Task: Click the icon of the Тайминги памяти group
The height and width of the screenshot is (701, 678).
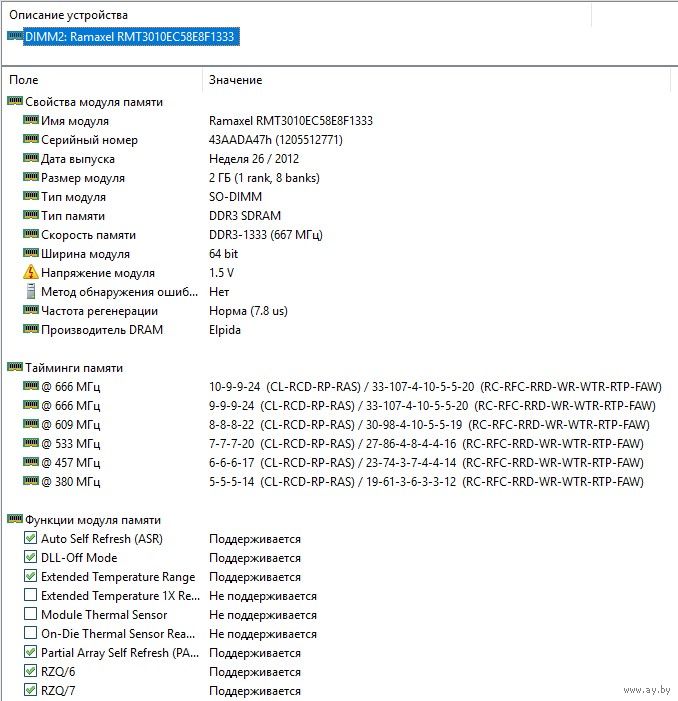Action: tap(14, 368)
